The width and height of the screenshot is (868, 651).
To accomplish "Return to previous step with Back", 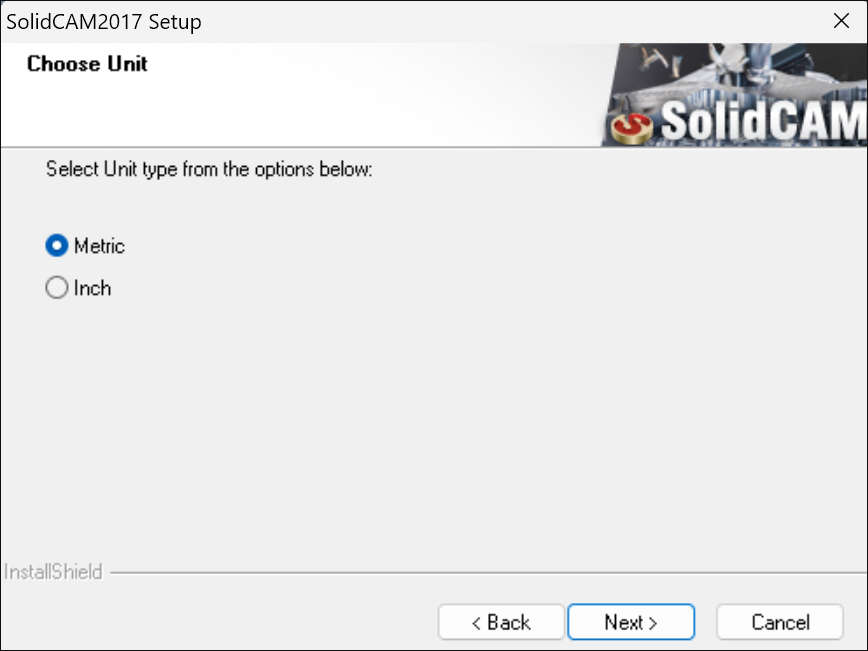I will pyautogui.click(x=501, y=622).
